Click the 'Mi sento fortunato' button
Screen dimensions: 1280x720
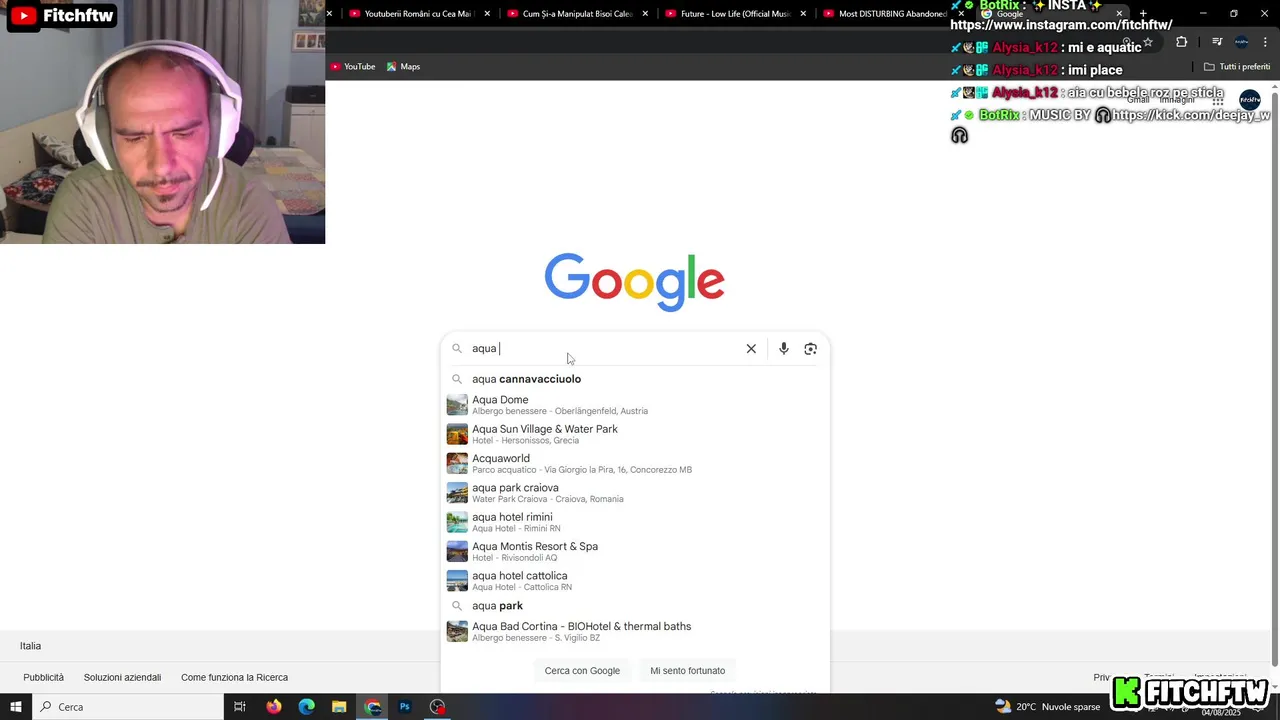[x=688, y=671]
